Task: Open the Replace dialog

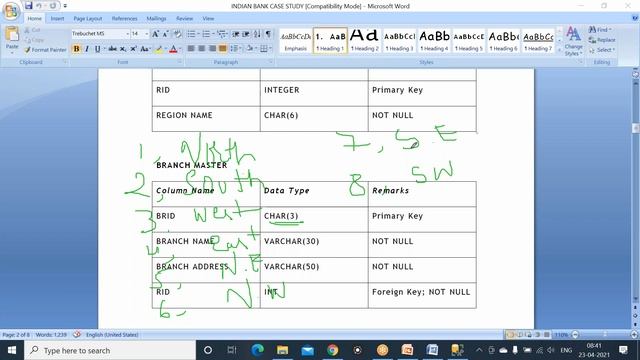Action: (x=602, y=40)
